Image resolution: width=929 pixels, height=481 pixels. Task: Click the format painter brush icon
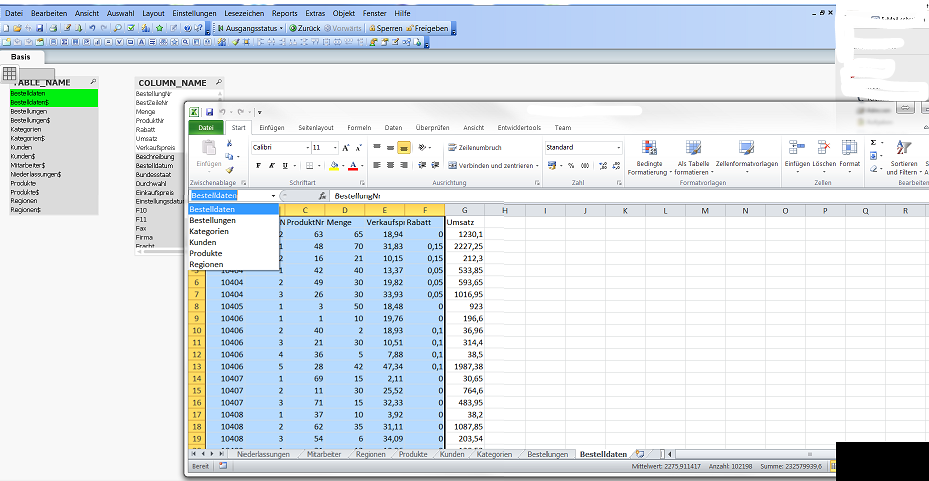point(229,170)
